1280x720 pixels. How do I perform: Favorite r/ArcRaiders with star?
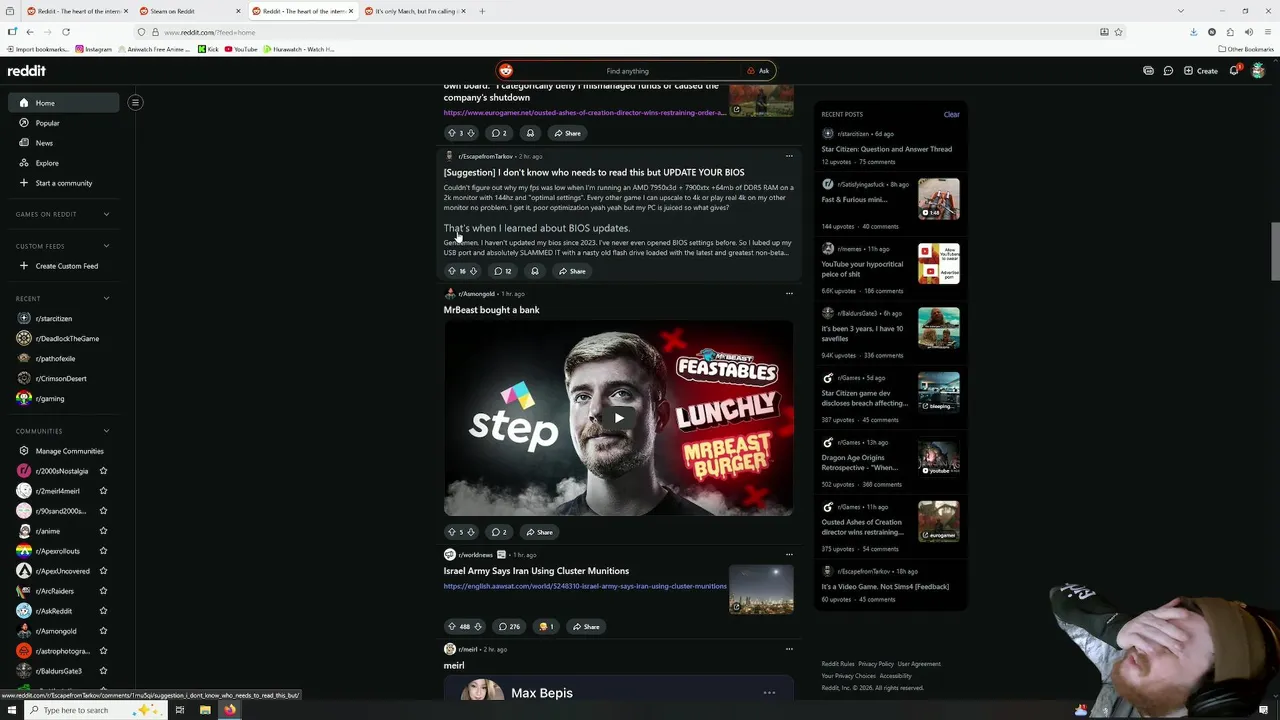click(103, 591)
